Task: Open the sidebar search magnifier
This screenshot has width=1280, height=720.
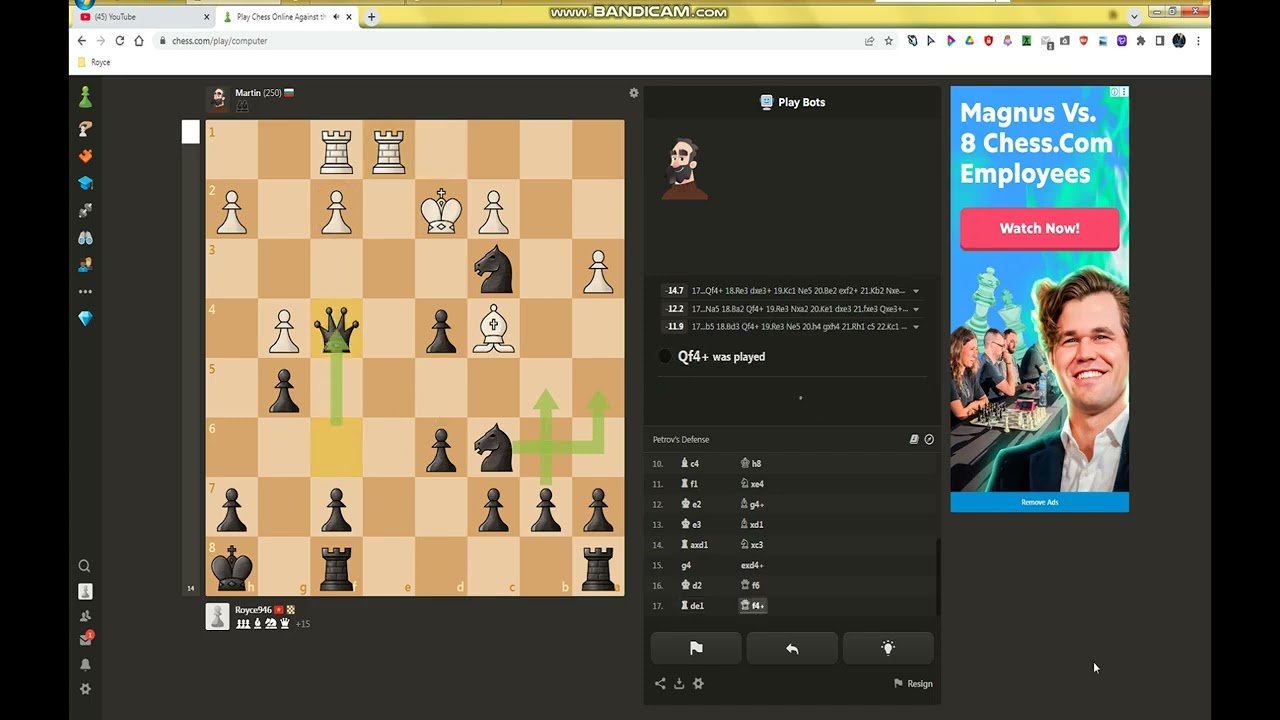Action: (x=85, y=566)
